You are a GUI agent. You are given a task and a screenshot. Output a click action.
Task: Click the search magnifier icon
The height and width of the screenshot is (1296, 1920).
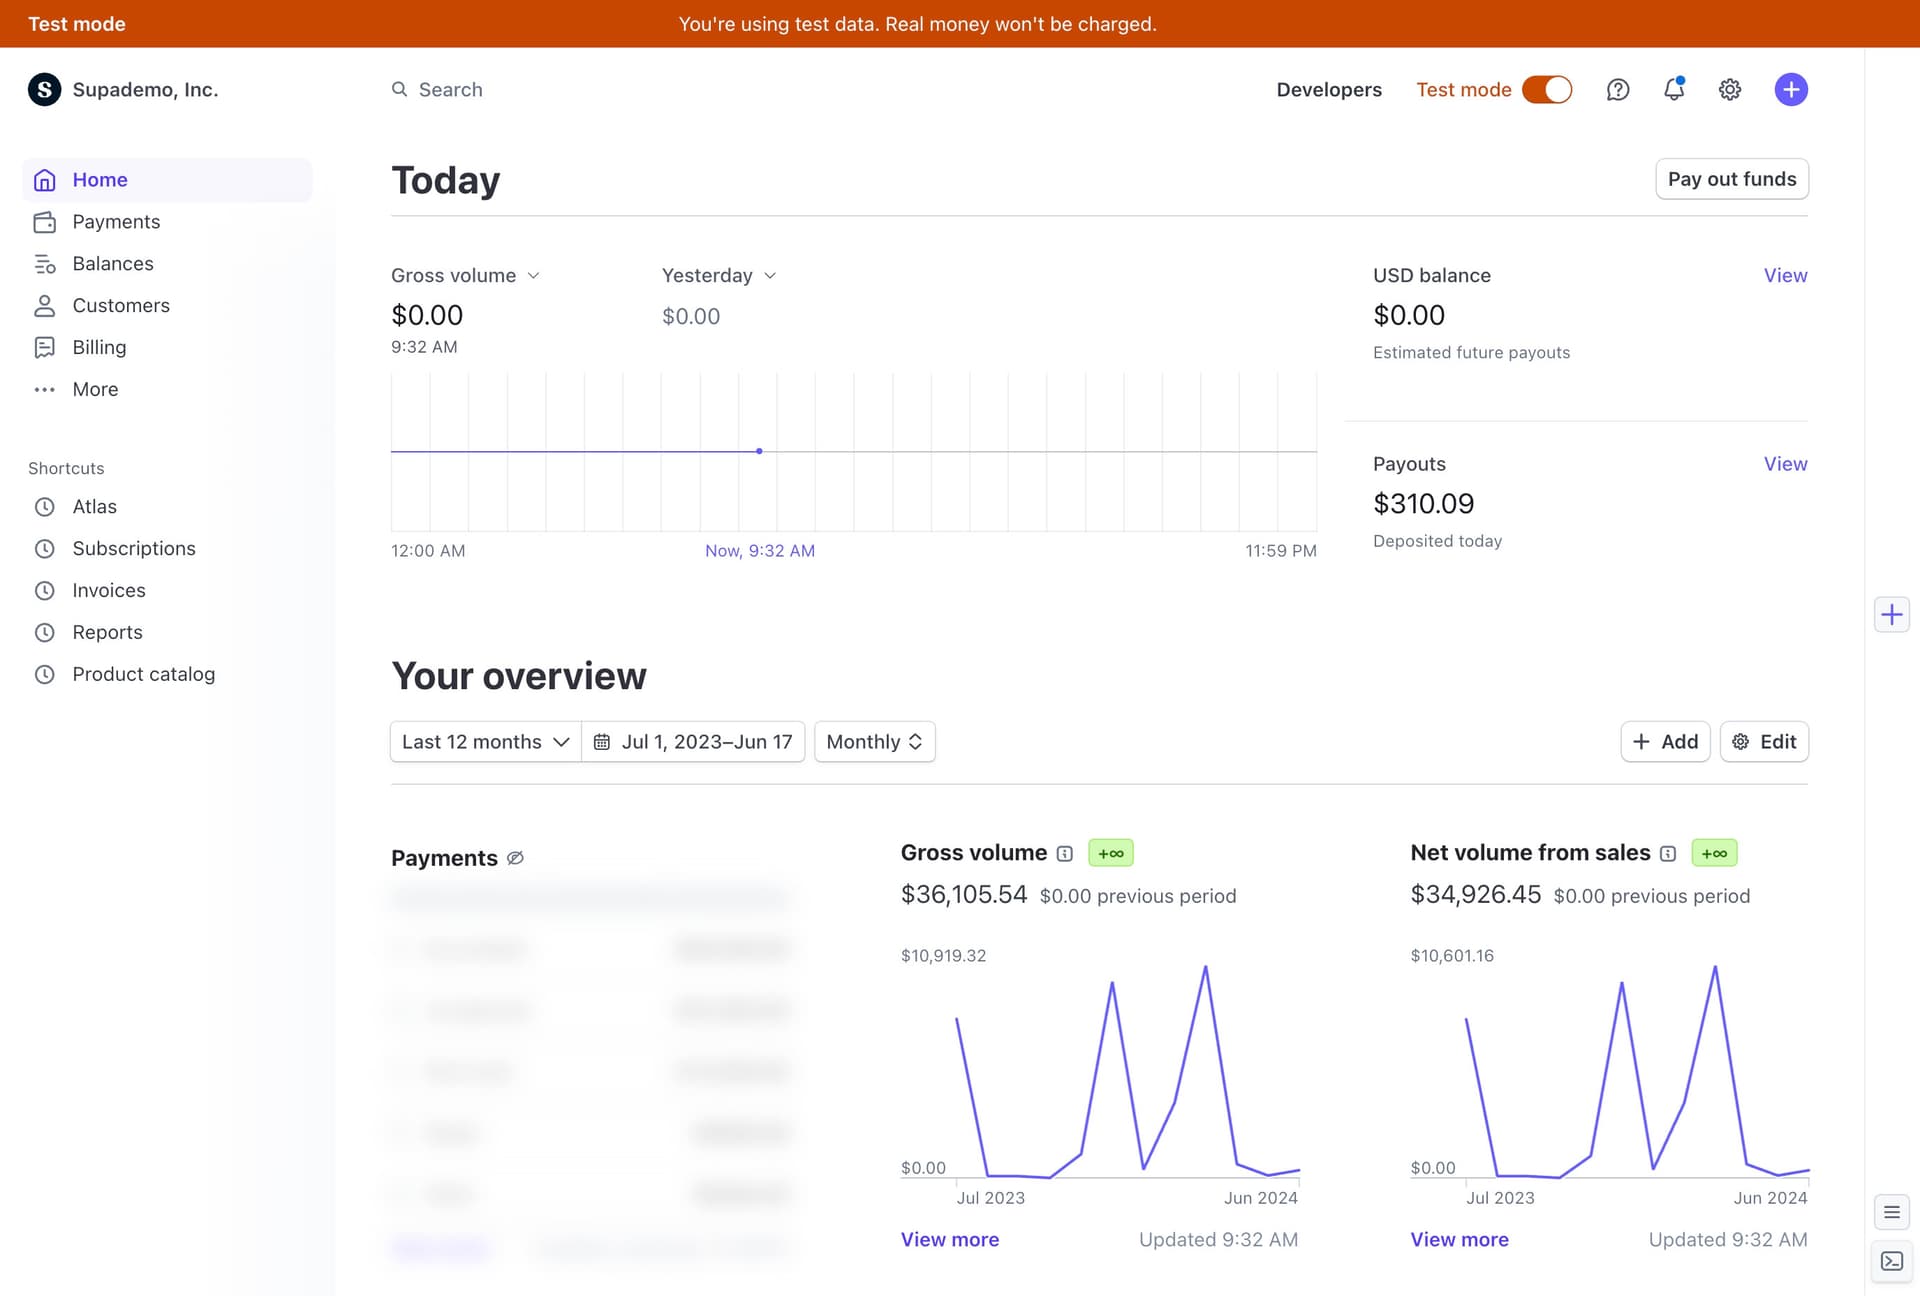point(399,90)
